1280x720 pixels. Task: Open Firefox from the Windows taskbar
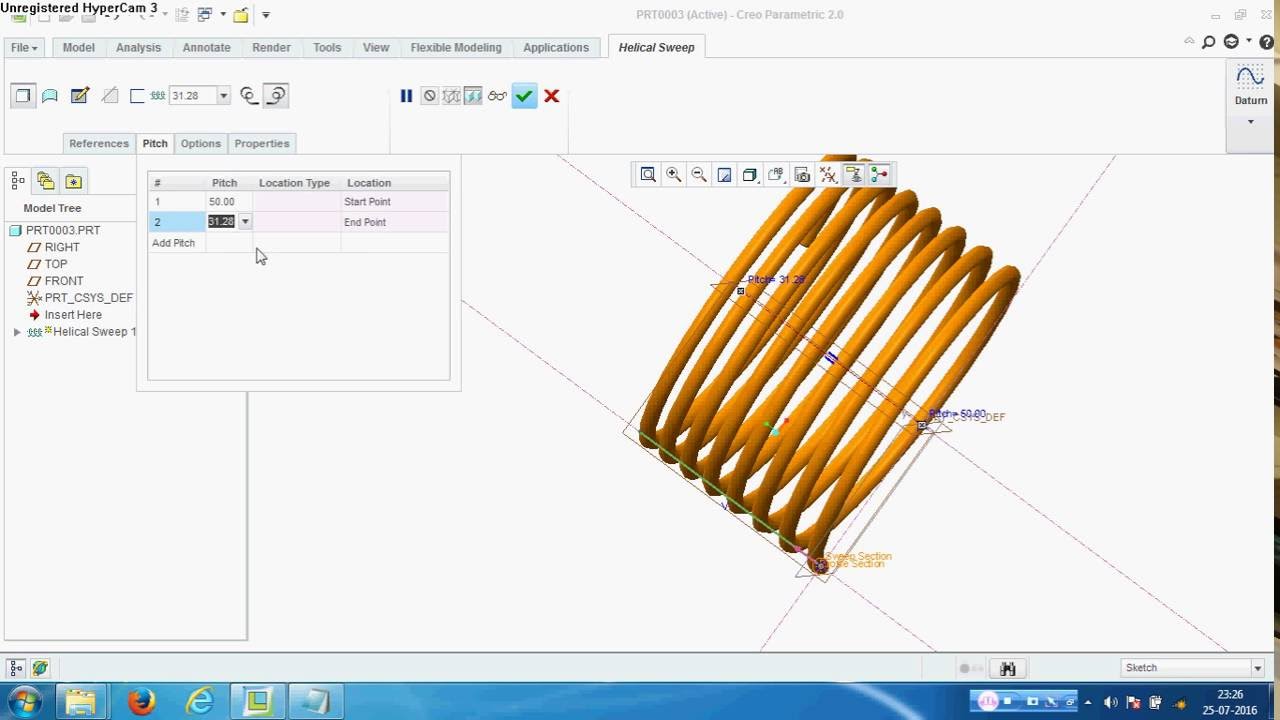tap(141, 702)
